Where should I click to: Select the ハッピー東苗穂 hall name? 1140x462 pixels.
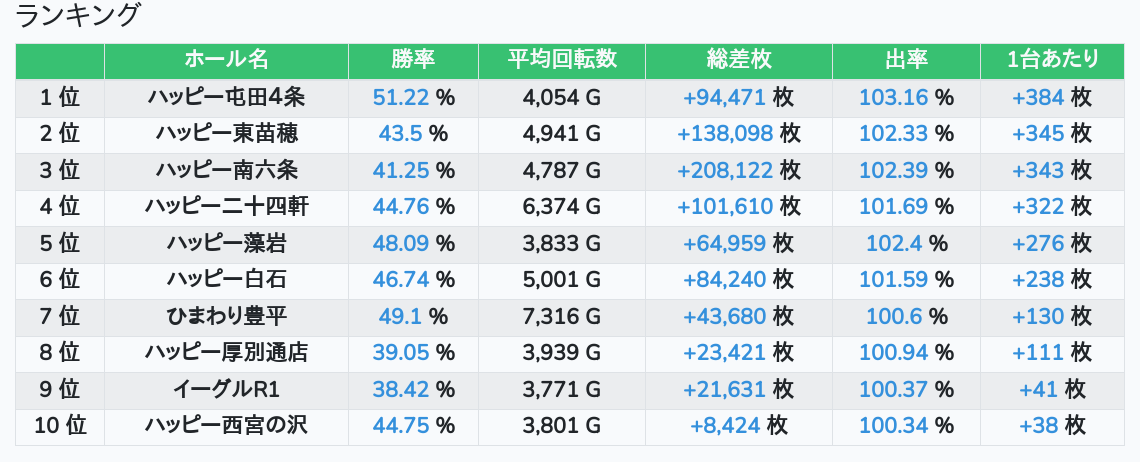coord(226,133)
